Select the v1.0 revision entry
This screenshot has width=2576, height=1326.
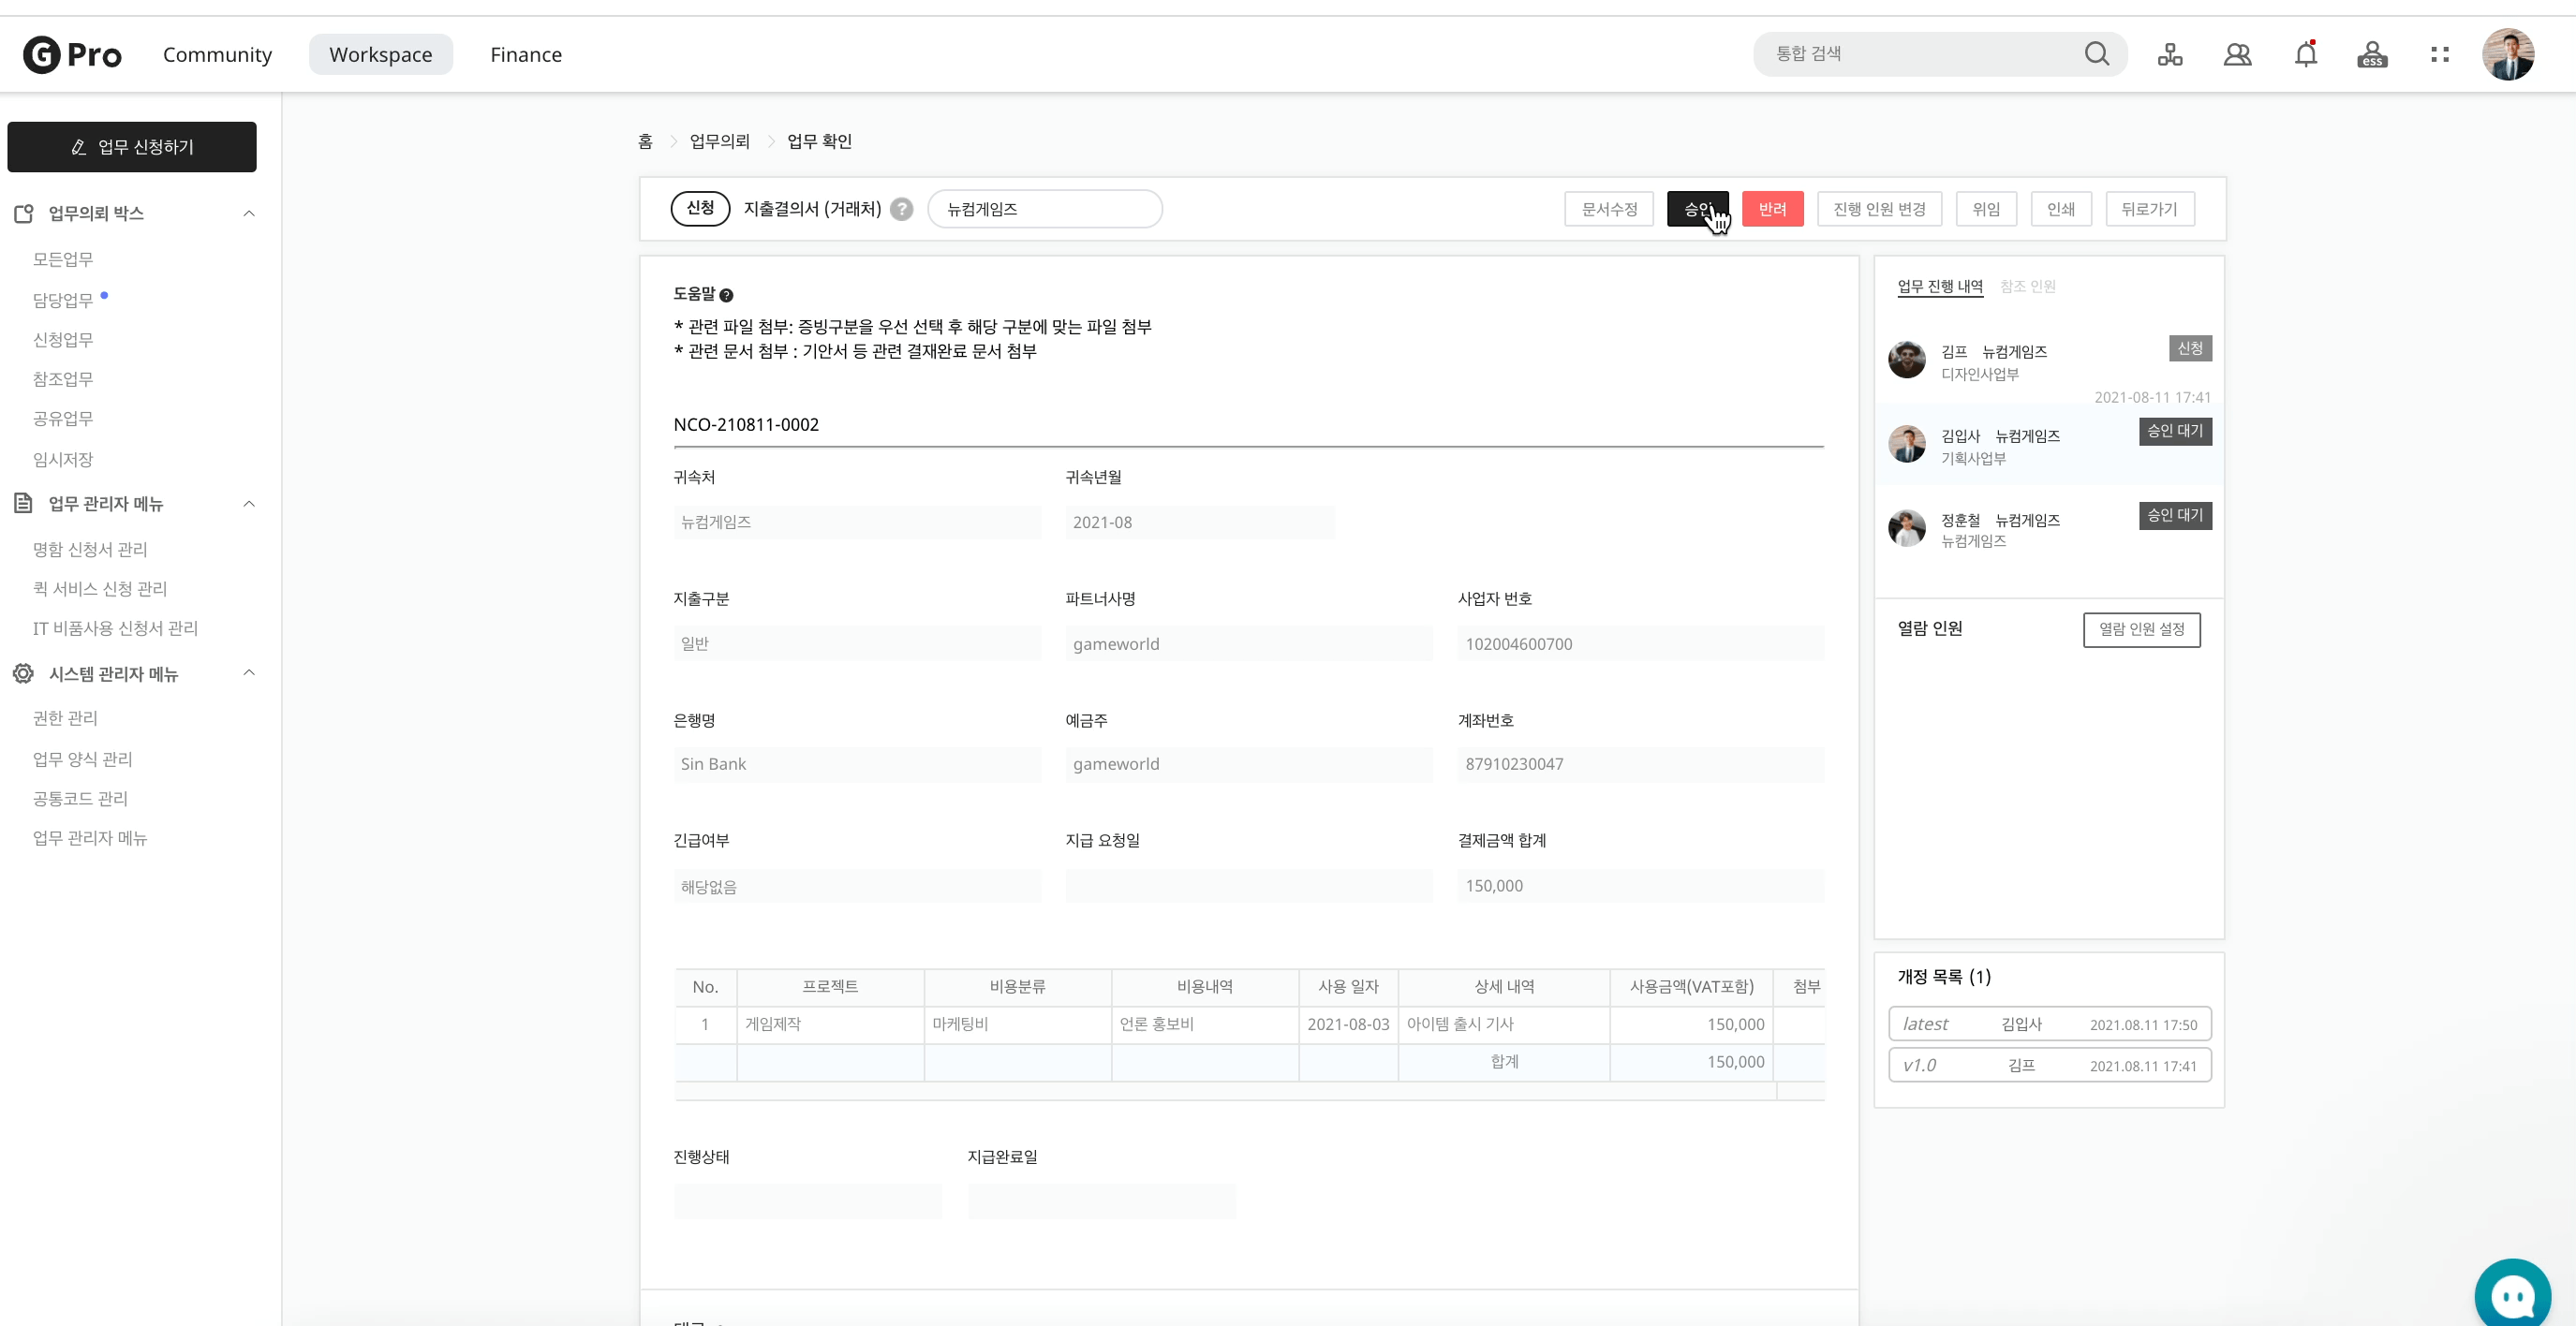tap(2049, 1065)
